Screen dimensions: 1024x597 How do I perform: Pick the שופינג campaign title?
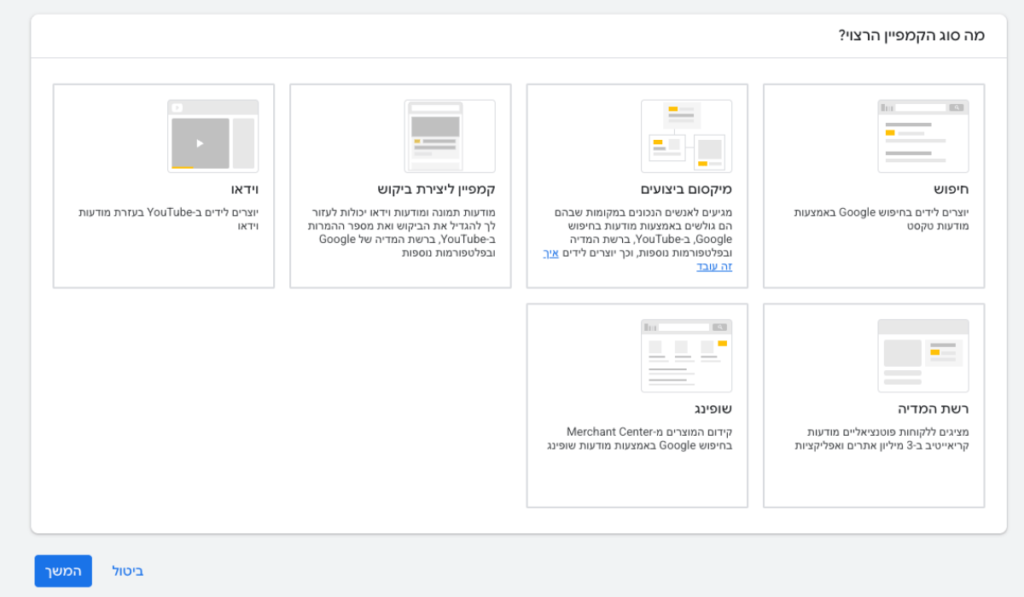713,409
